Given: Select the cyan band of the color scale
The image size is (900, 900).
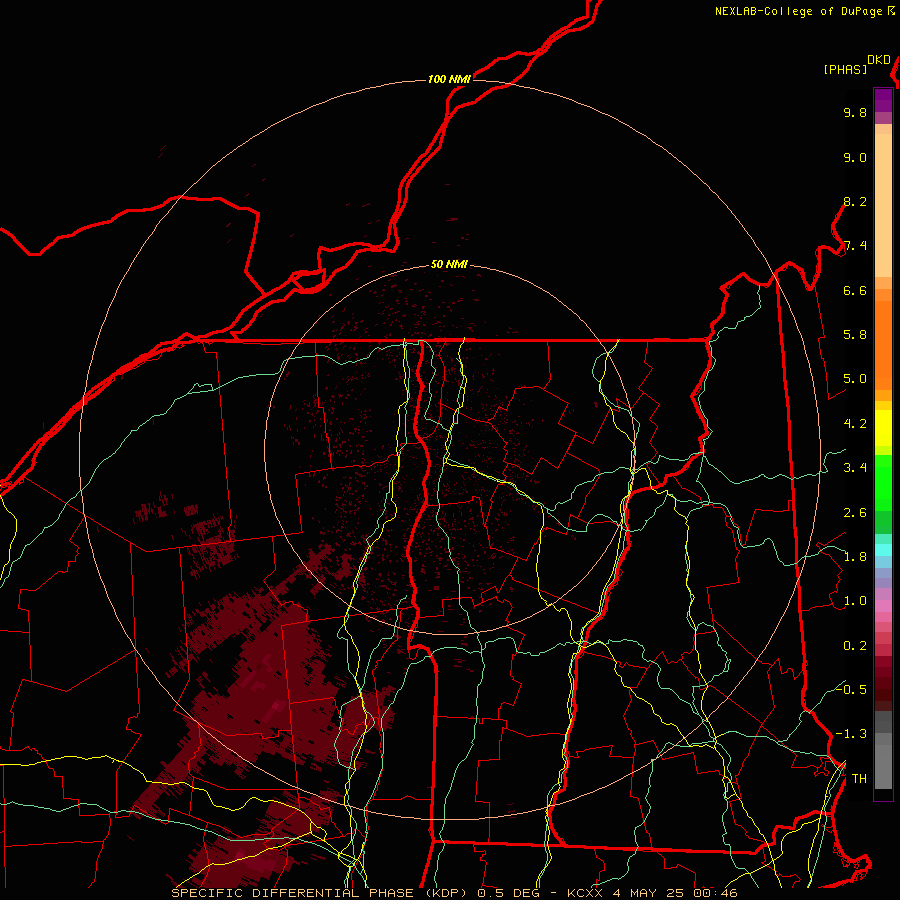Looking at the screenshot, I should point(883,550).
